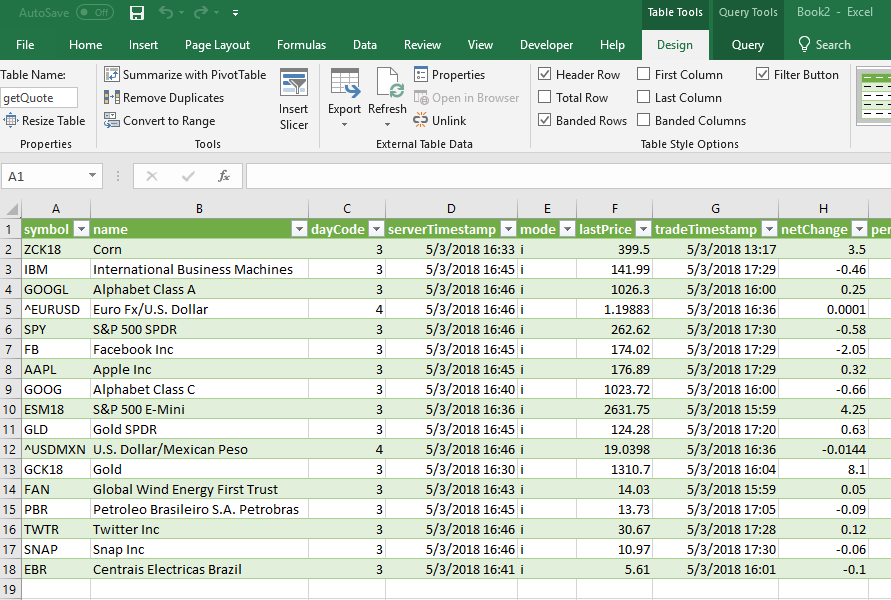Viewport: 891px width, 600px height.
Task: Click the Search lightbulb icon
Action: click(804, 44)
